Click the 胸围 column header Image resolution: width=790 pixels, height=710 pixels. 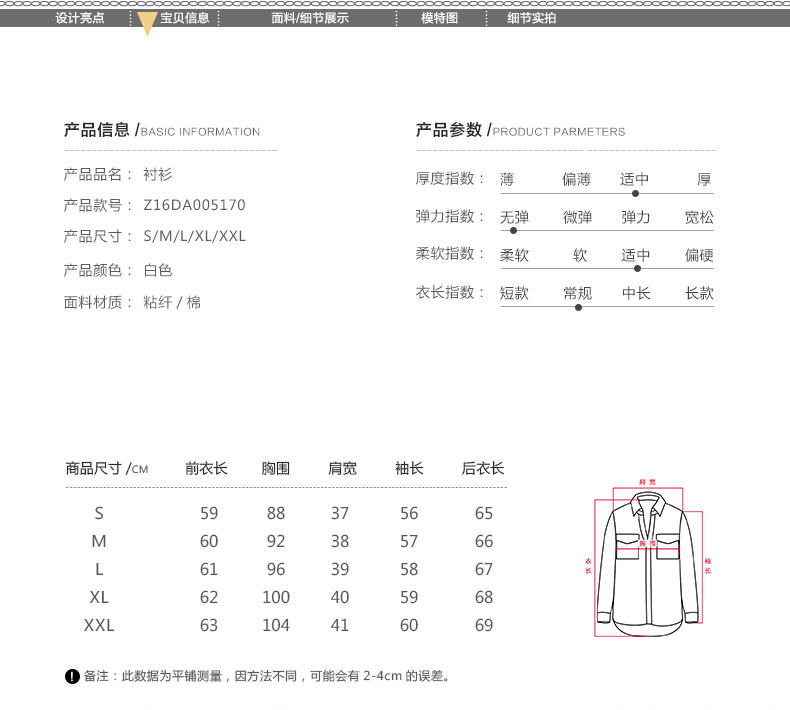click(275, 468)
